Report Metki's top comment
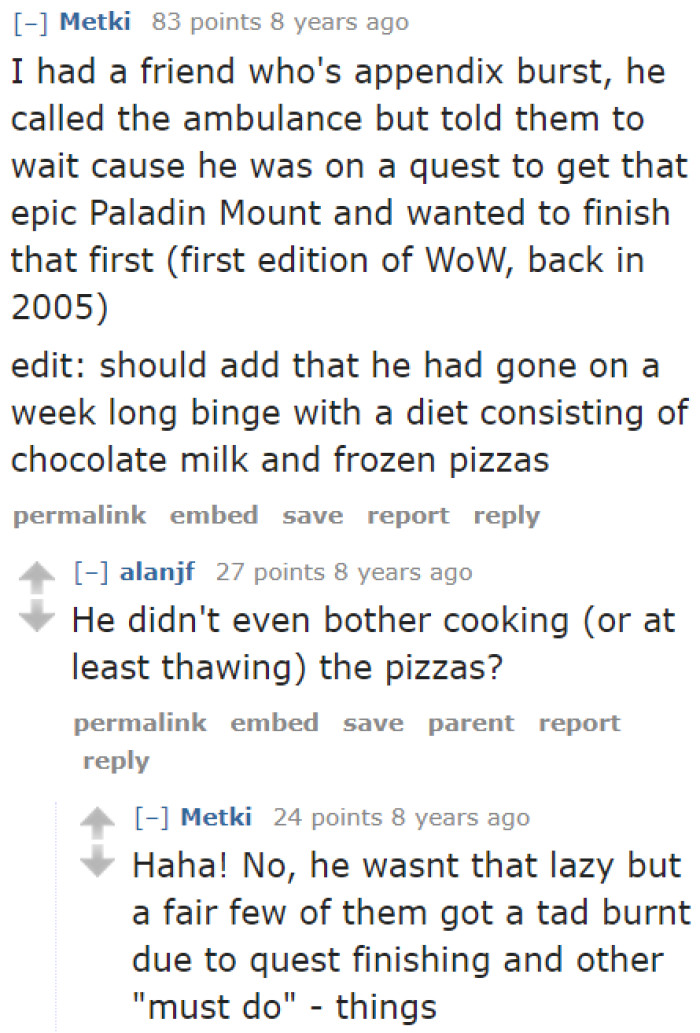The height and width of the screenshot is (1033, 700). 407,516
